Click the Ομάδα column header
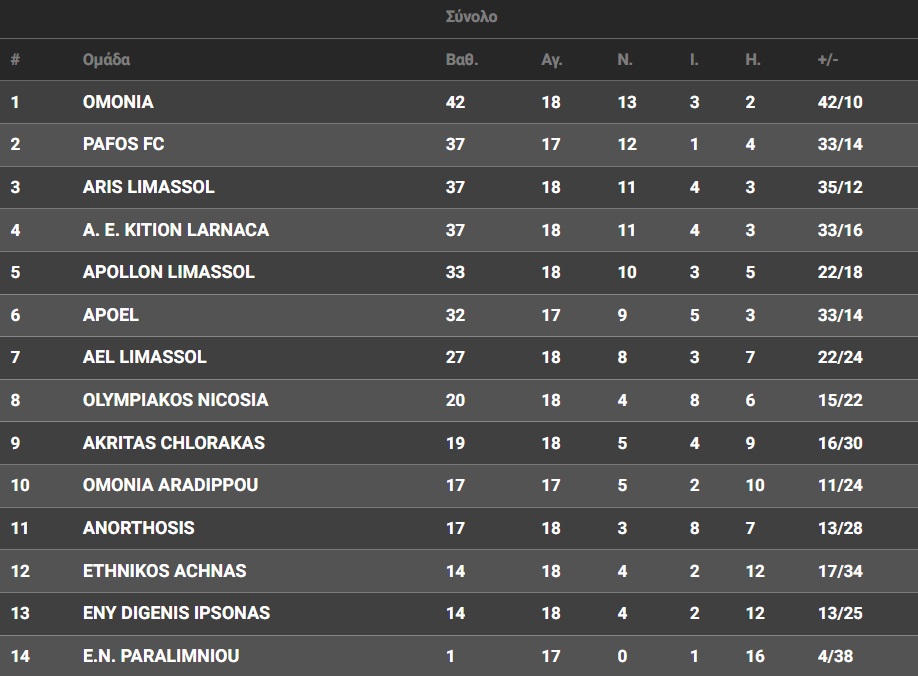Viewport: 918px width, 676px height. tap(106, 60)
